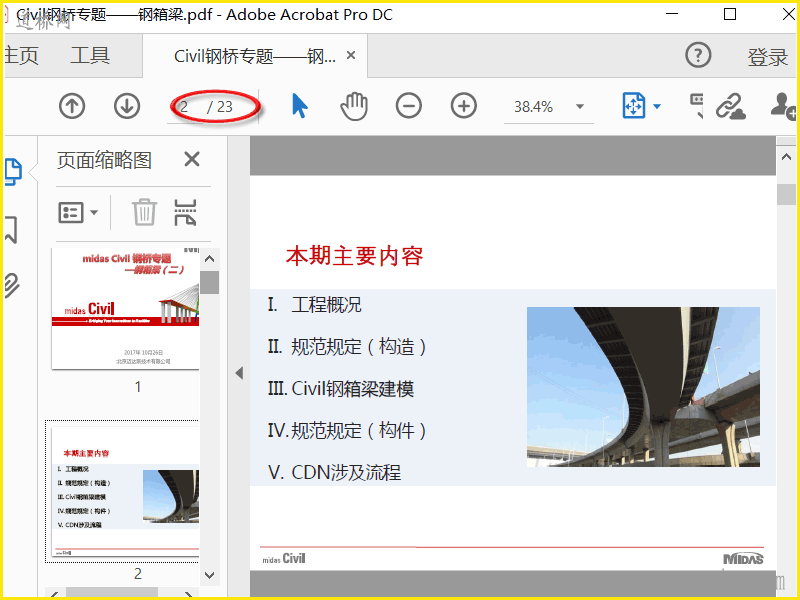Share a link with cloud link icon
This screenshot has width=800, height=600.
(731, 106)
